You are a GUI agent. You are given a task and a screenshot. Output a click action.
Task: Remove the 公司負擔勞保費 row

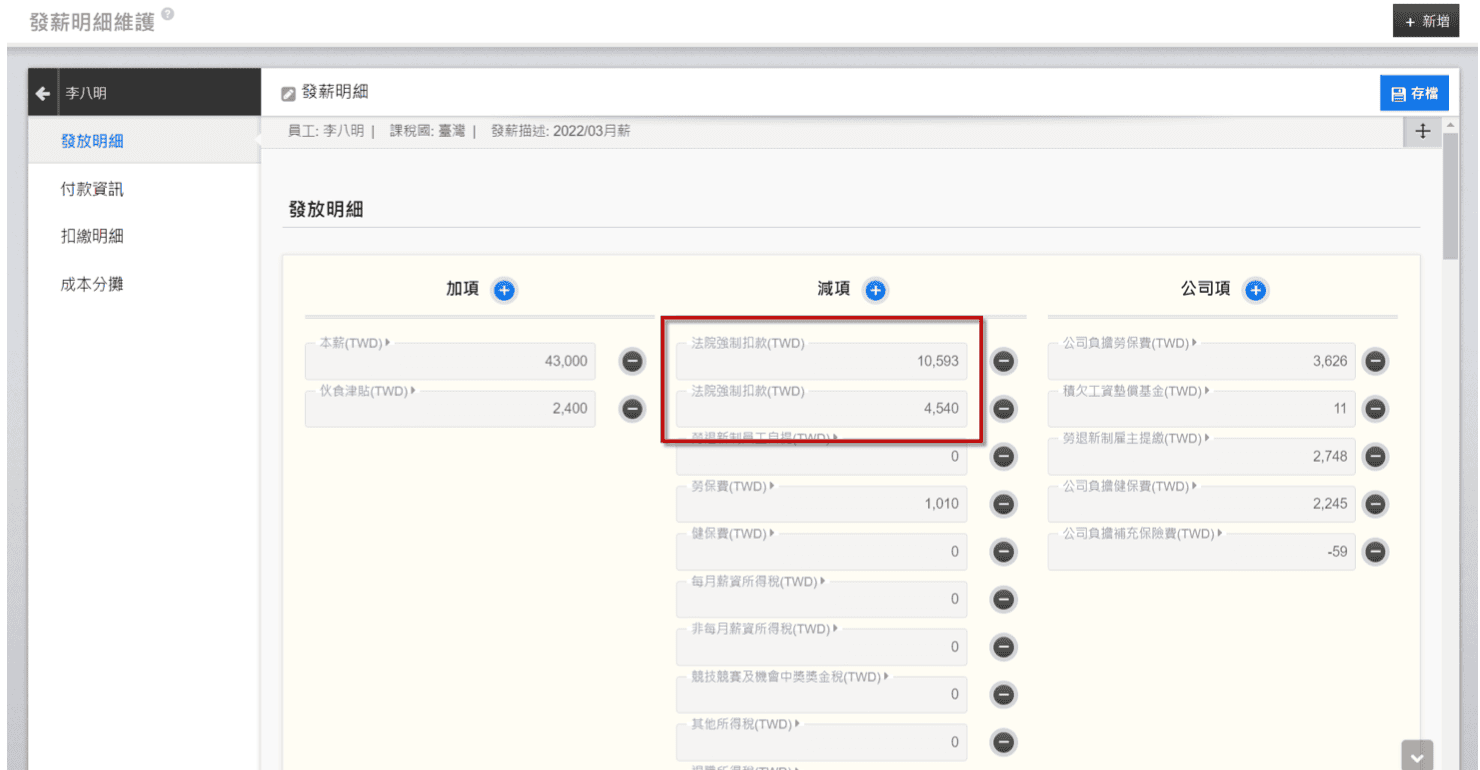coord(1375,361)
